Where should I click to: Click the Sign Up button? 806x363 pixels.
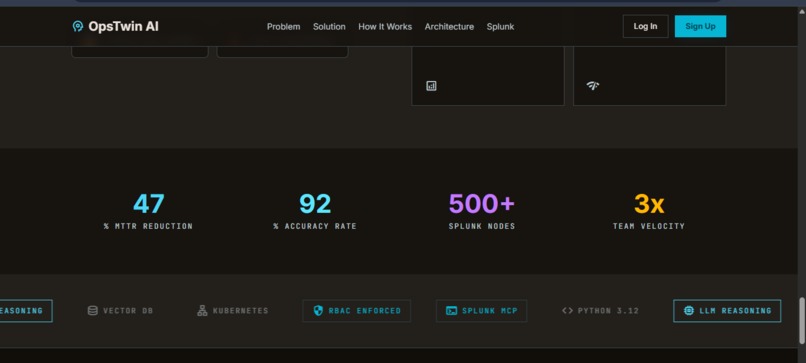click(700, 26)
